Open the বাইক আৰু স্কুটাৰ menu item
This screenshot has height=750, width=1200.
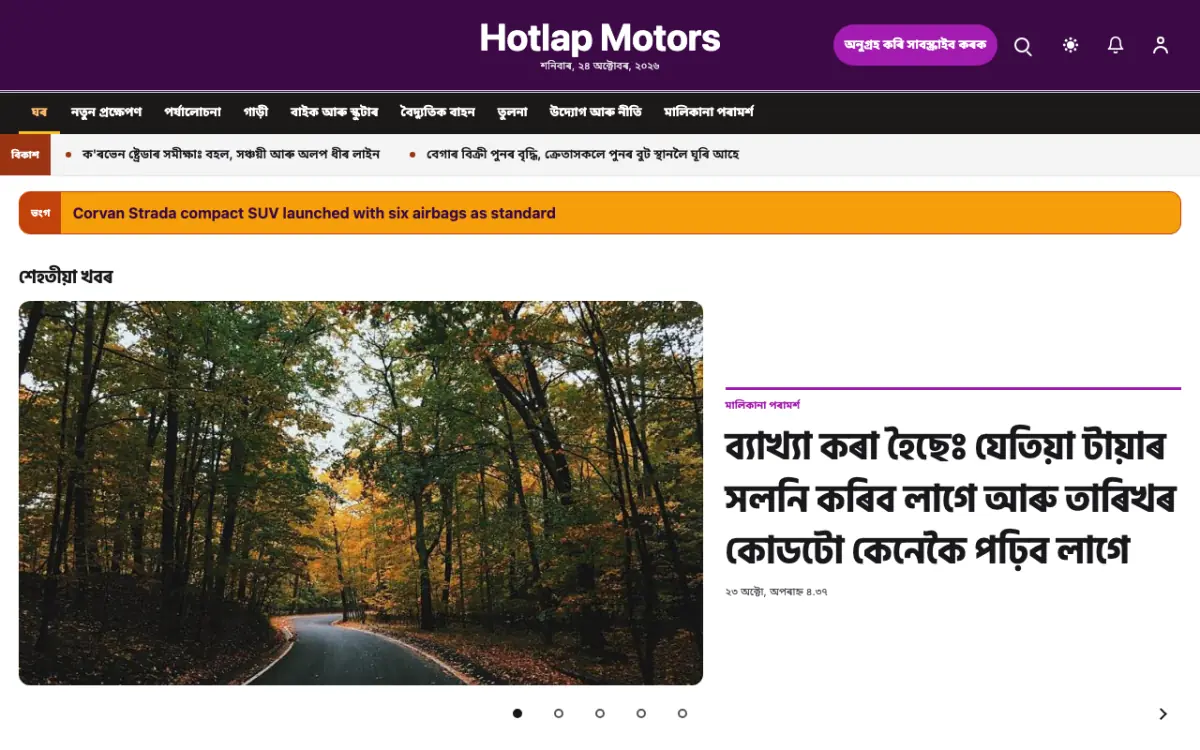click(x=334, y=112)
